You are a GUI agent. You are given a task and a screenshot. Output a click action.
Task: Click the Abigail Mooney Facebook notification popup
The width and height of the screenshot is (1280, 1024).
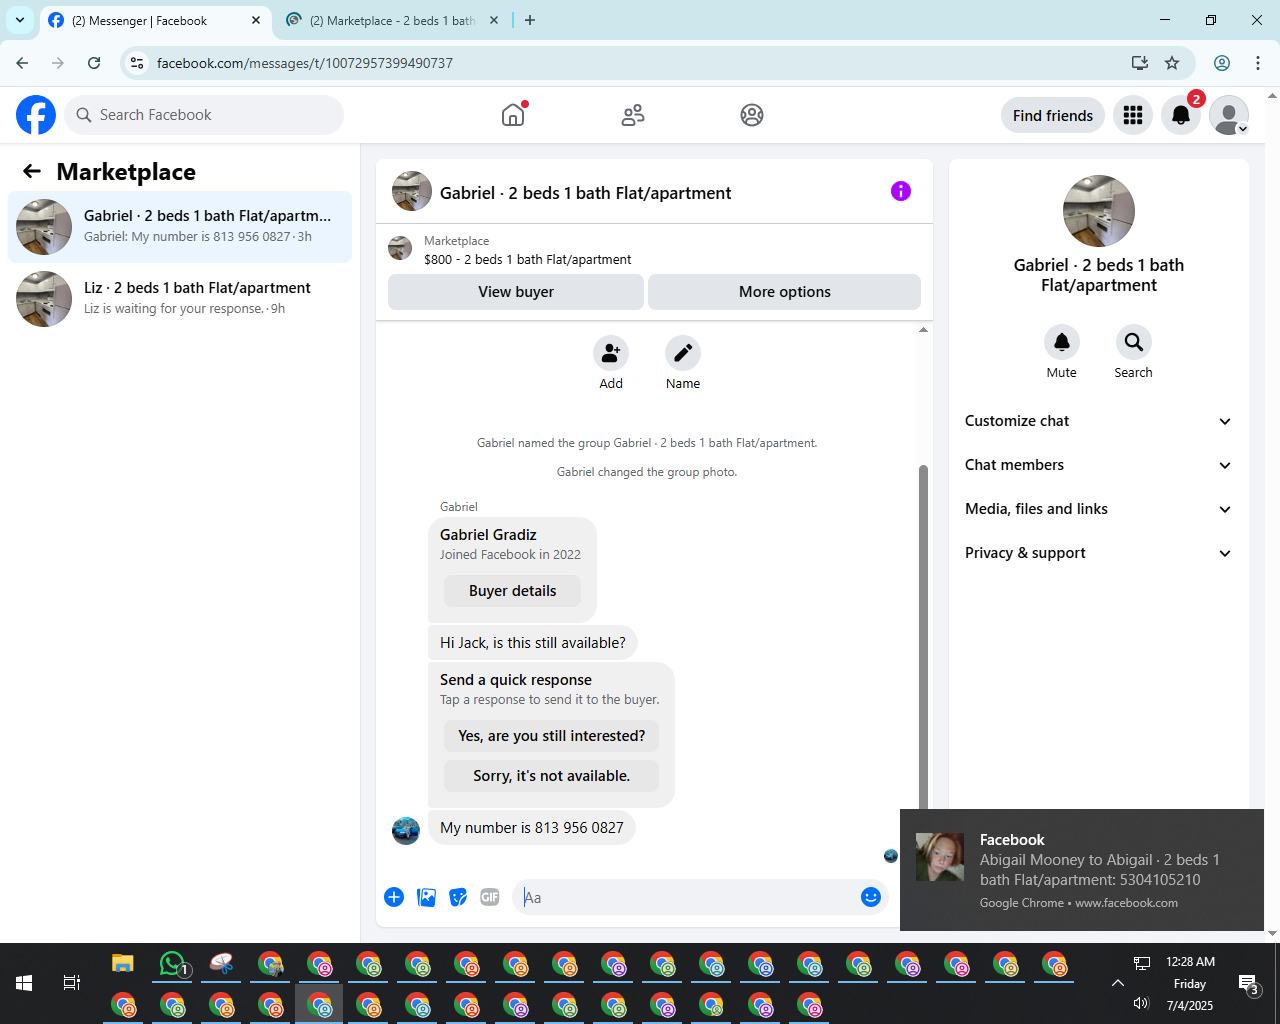(x=1082, y=870)
